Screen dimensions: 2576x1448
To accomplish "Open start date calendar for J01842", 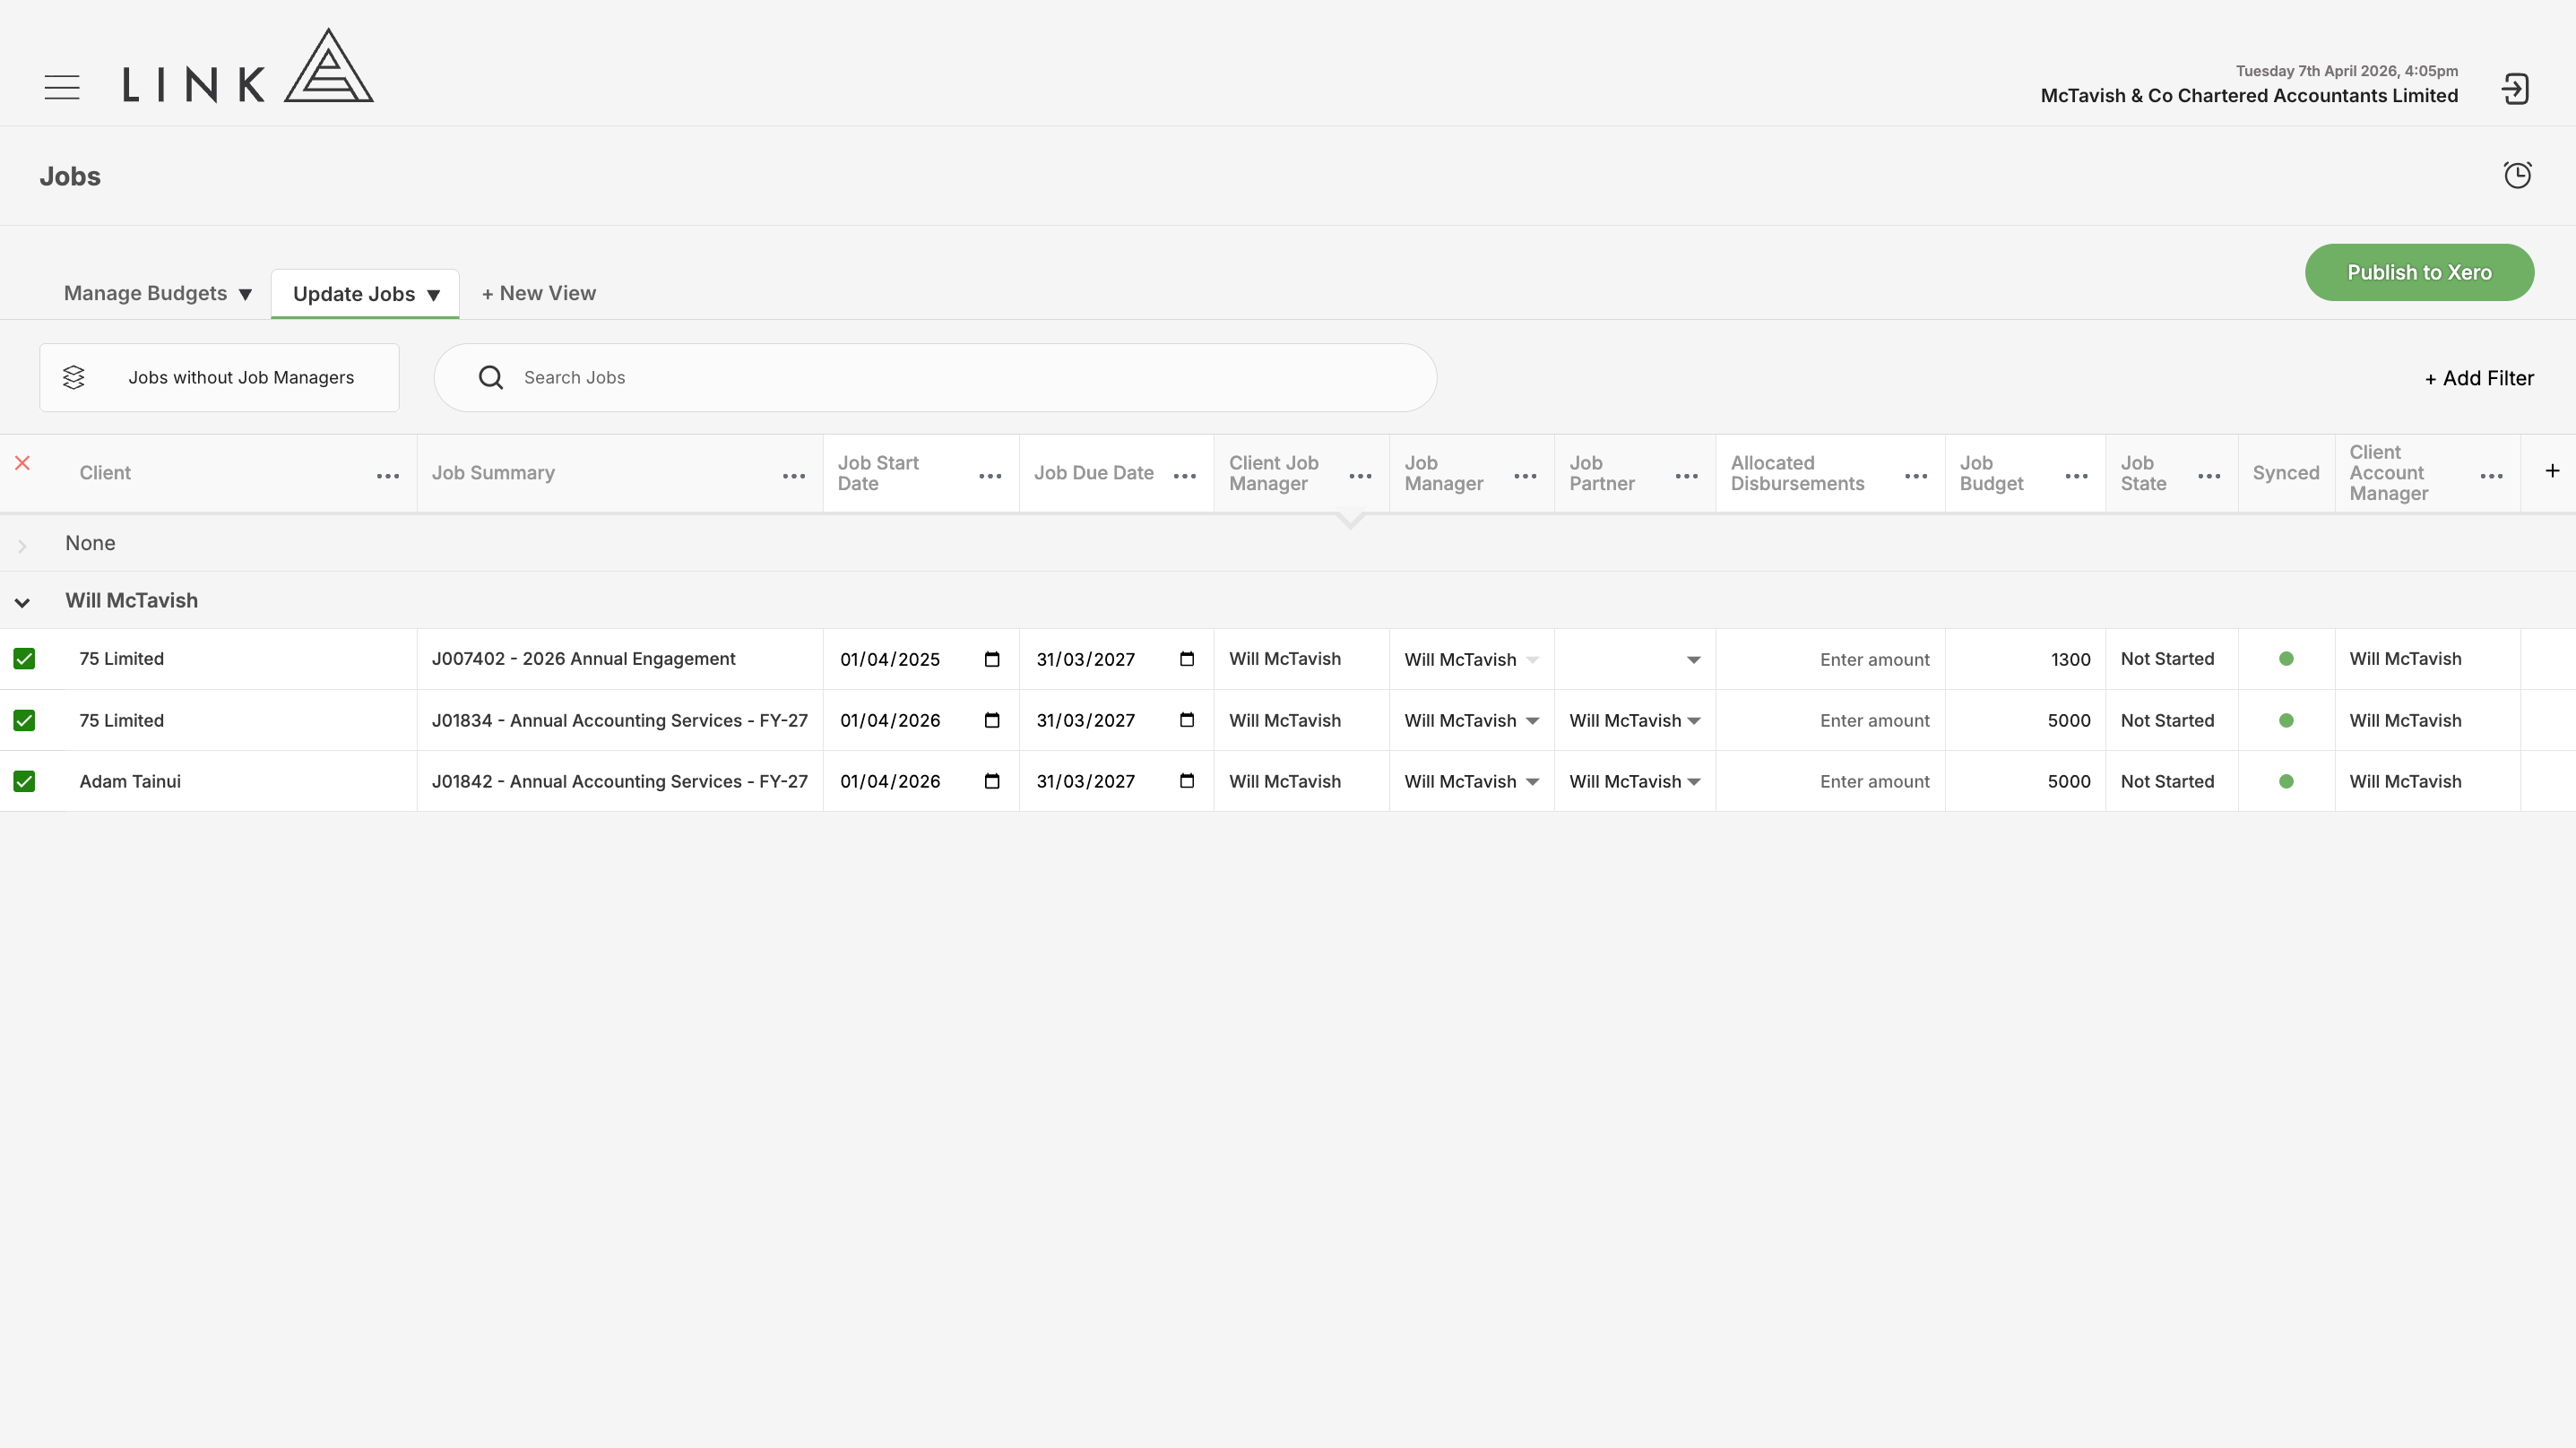I will tap(992, 781).
